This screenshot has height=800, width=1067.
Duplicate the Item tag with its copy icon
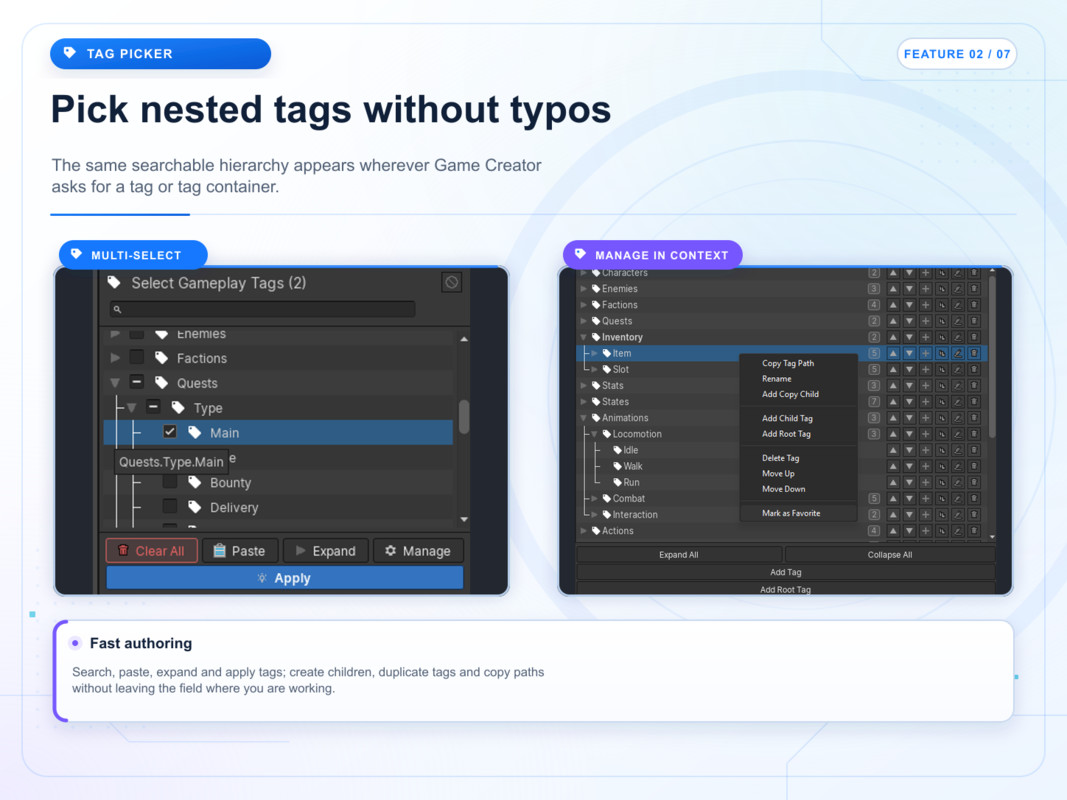point(942,353)
